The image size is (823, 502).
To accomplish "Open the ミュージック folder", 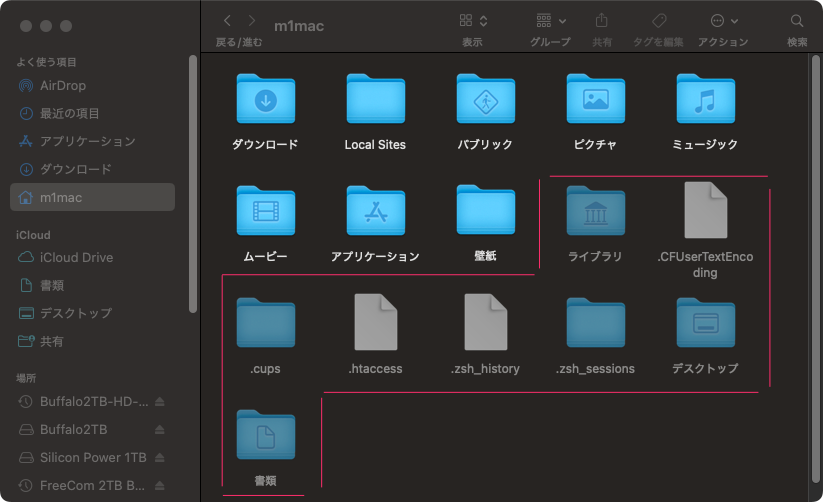I will click(705, 99).
